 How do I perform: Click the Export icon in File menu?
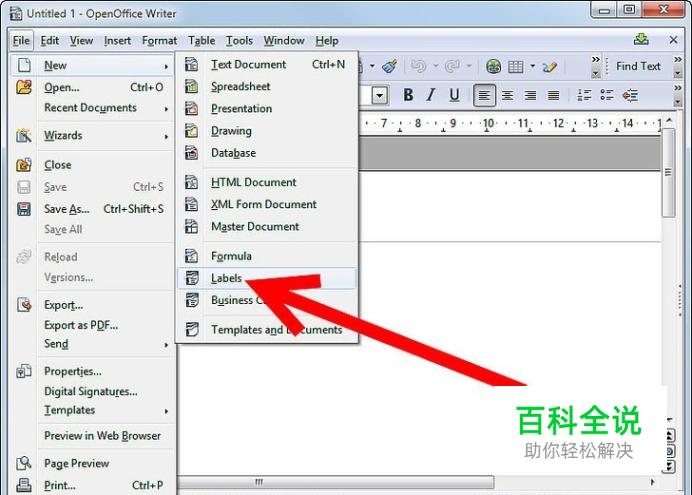(24, 304)
